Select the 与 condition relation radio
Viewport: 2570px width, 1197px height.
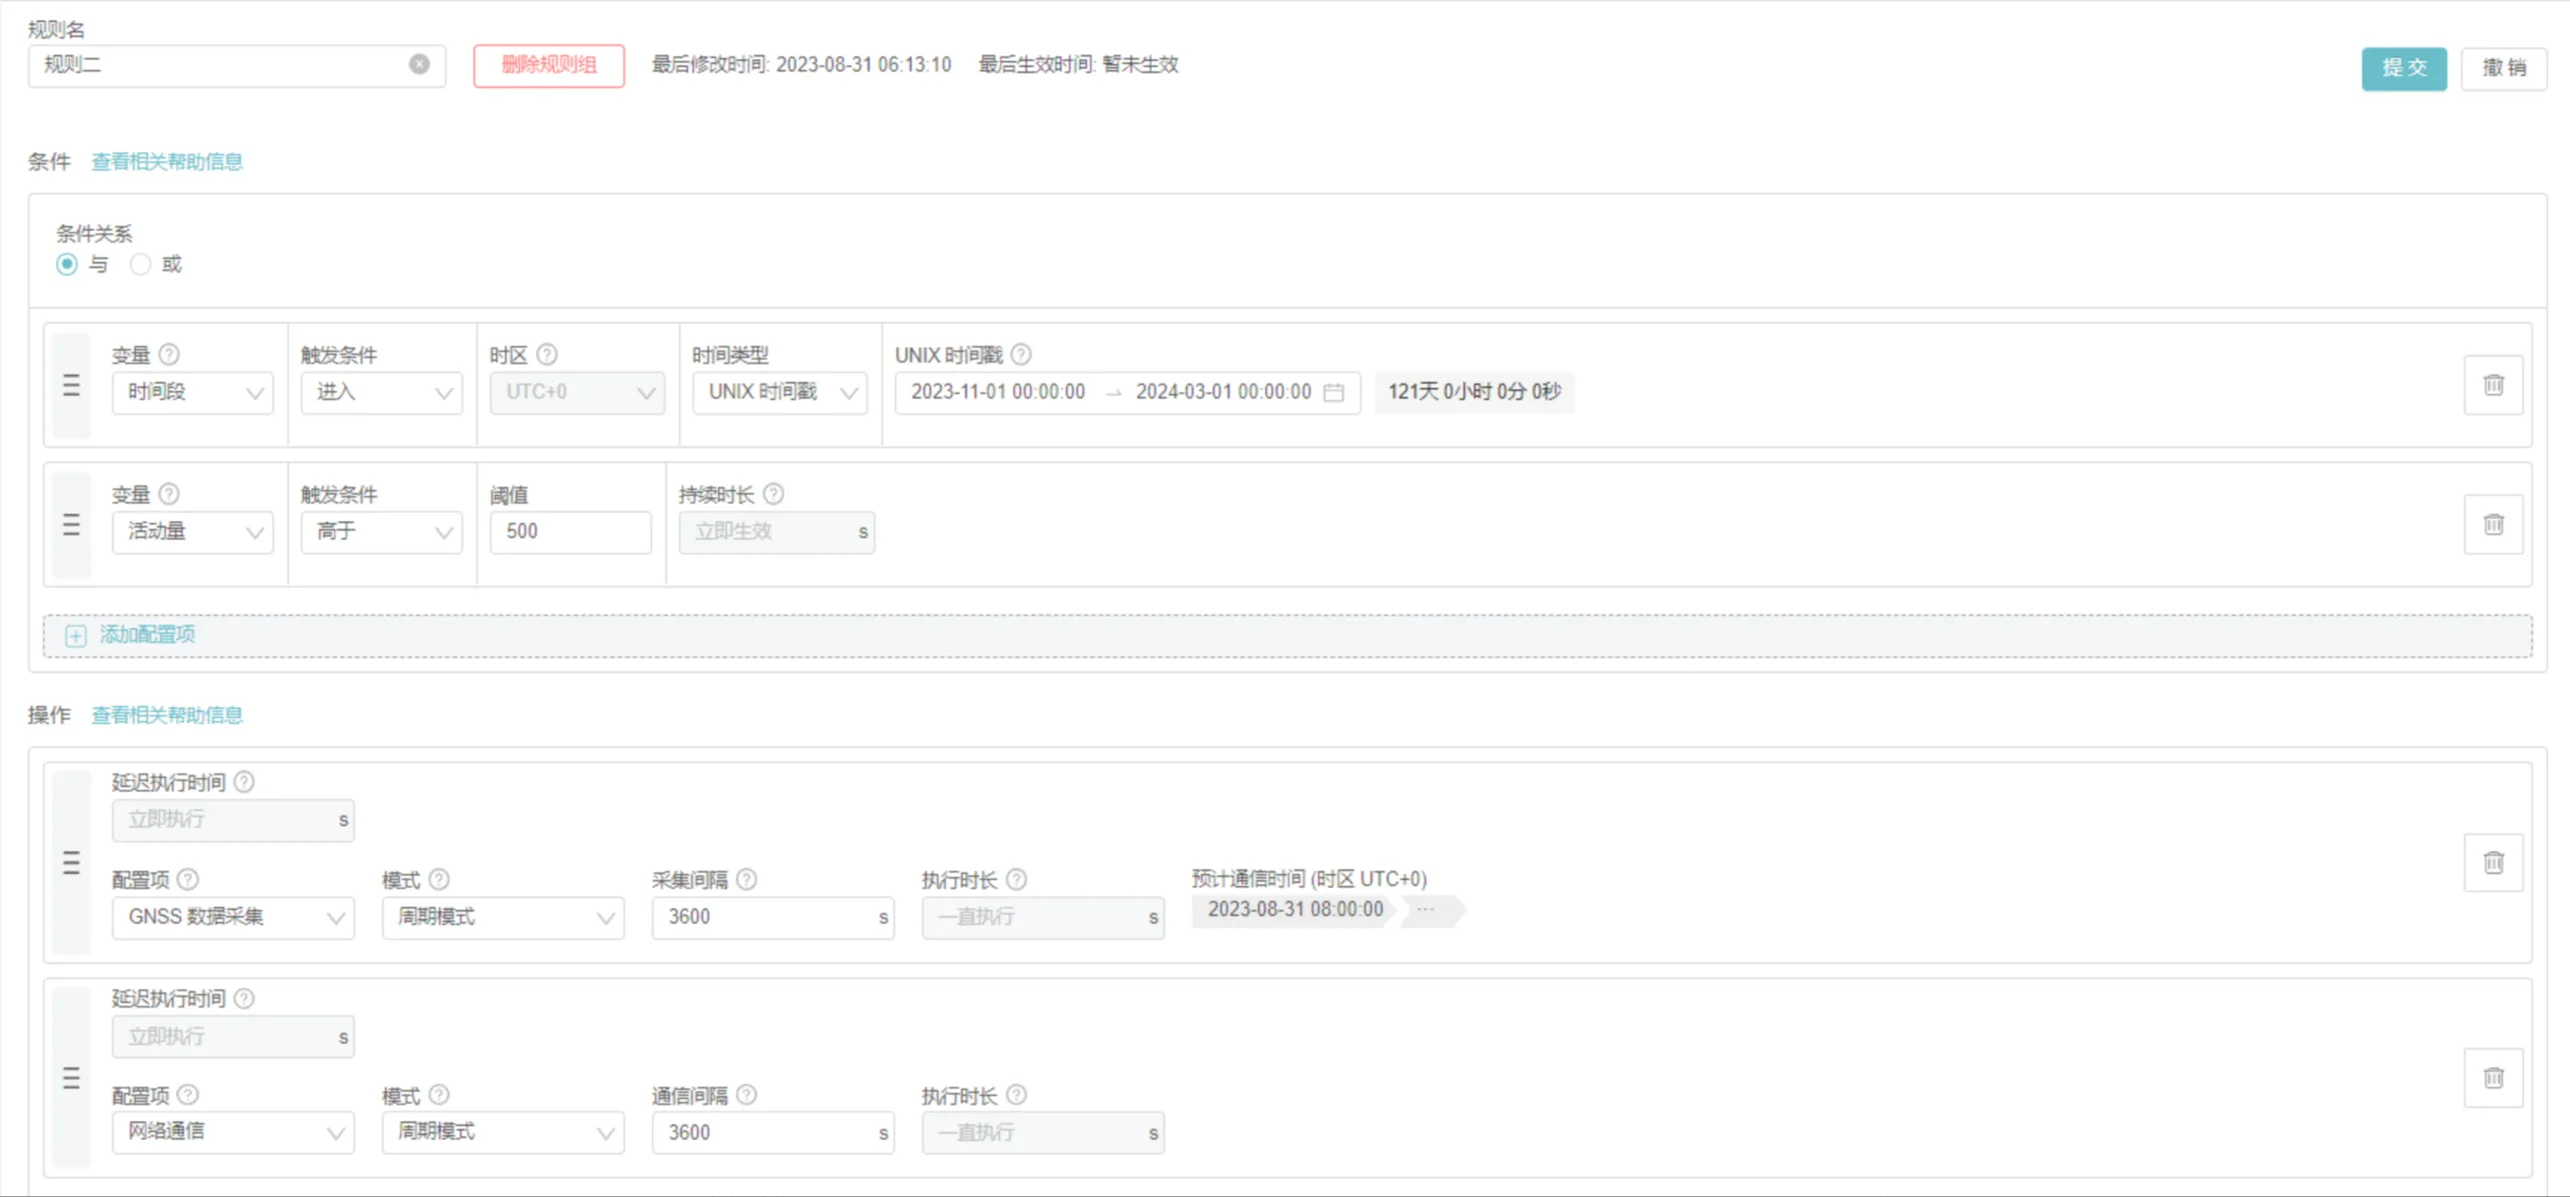(x=67, y=265)
